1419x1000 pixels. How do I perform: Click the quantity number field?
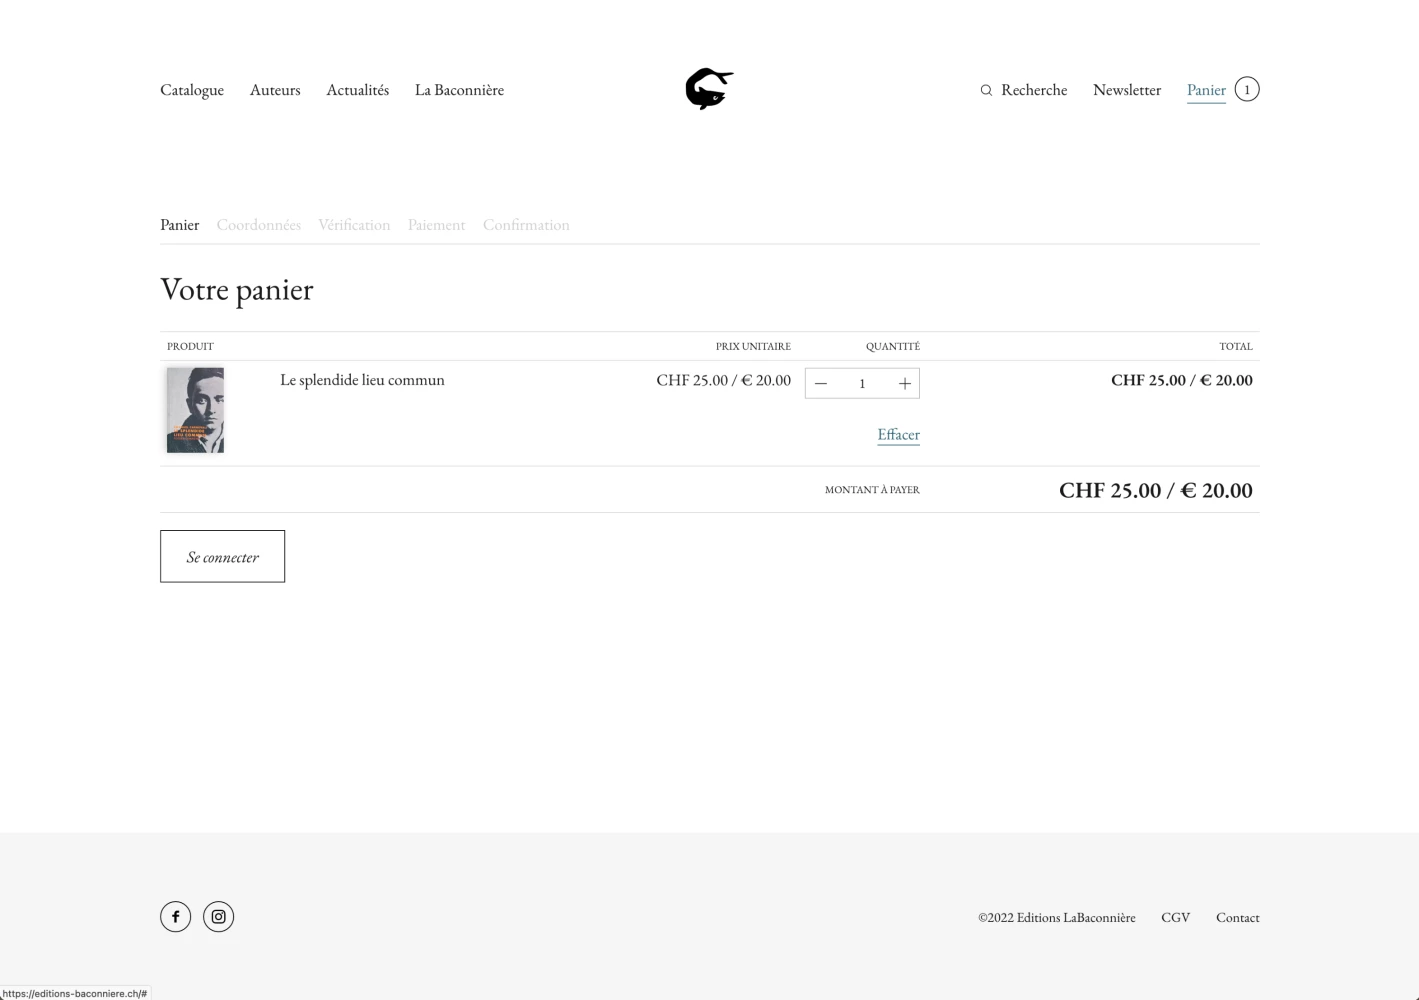click(x=862, y=384)
